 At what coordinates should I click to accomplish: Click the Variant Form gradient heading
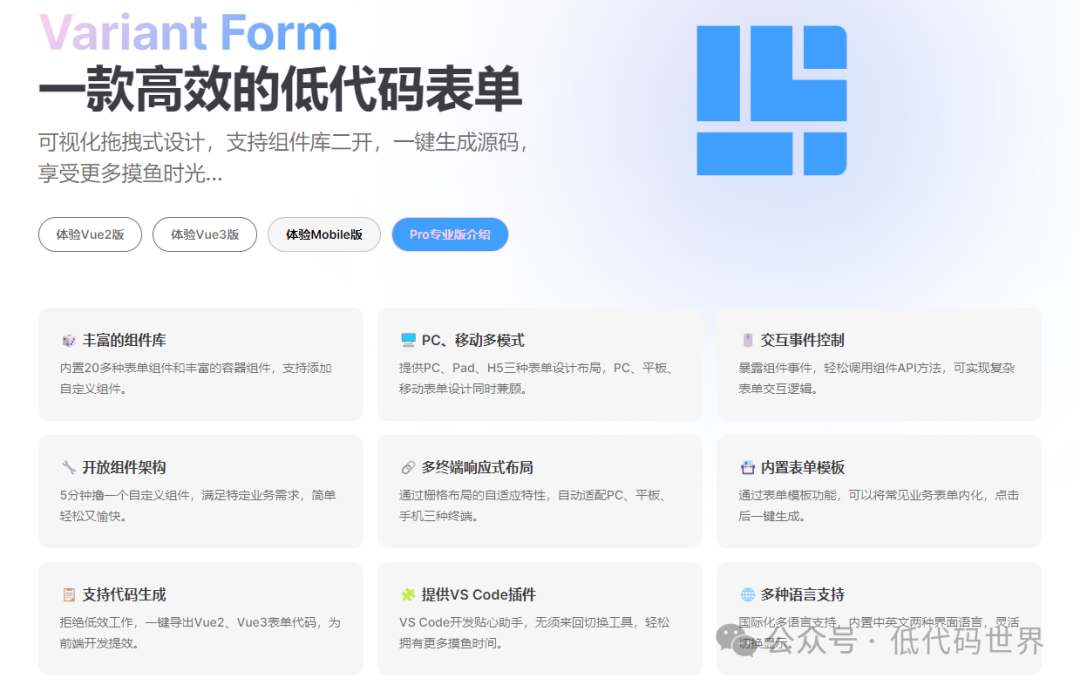(x=188, y=32)
